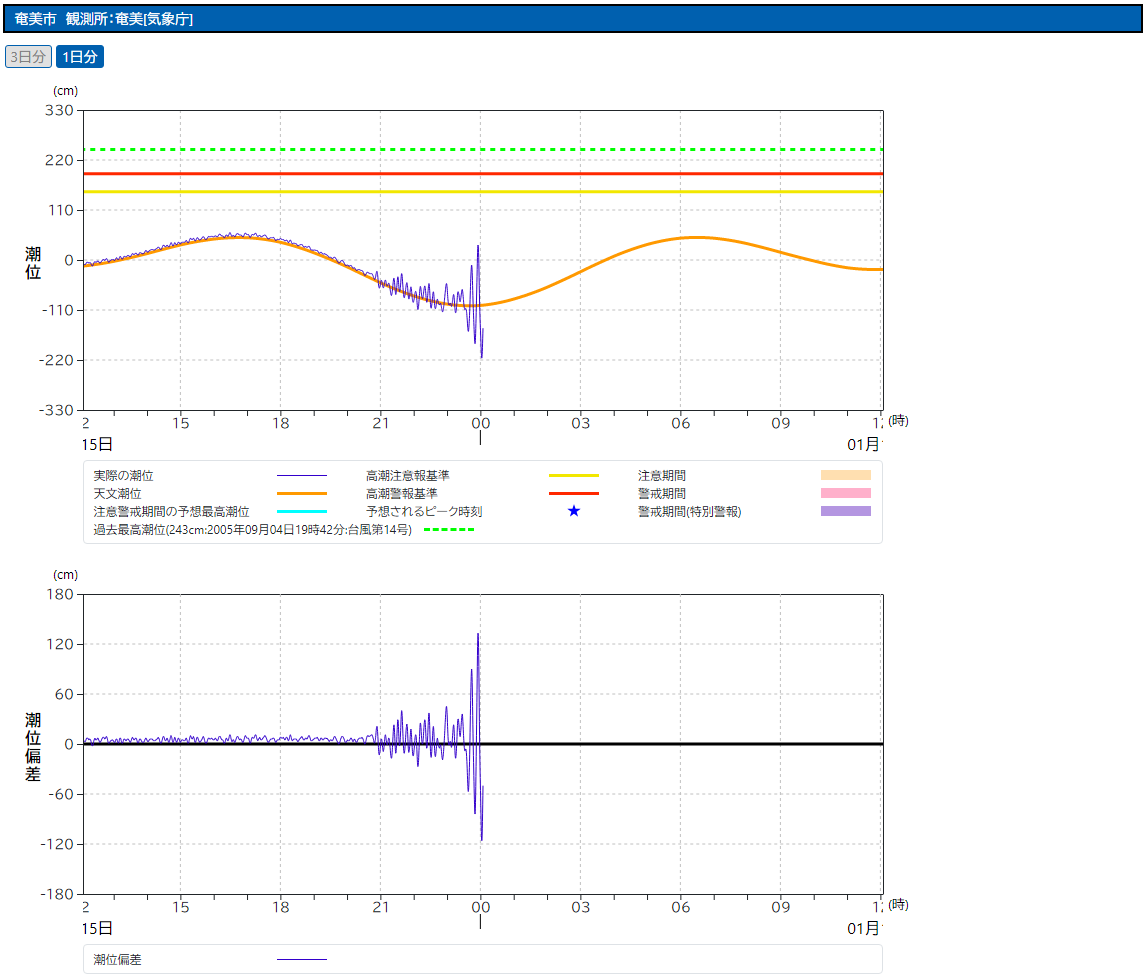1146x978 pixels.
Task: Click the 06 hour tick on tide chart
Action: [680, 423]
